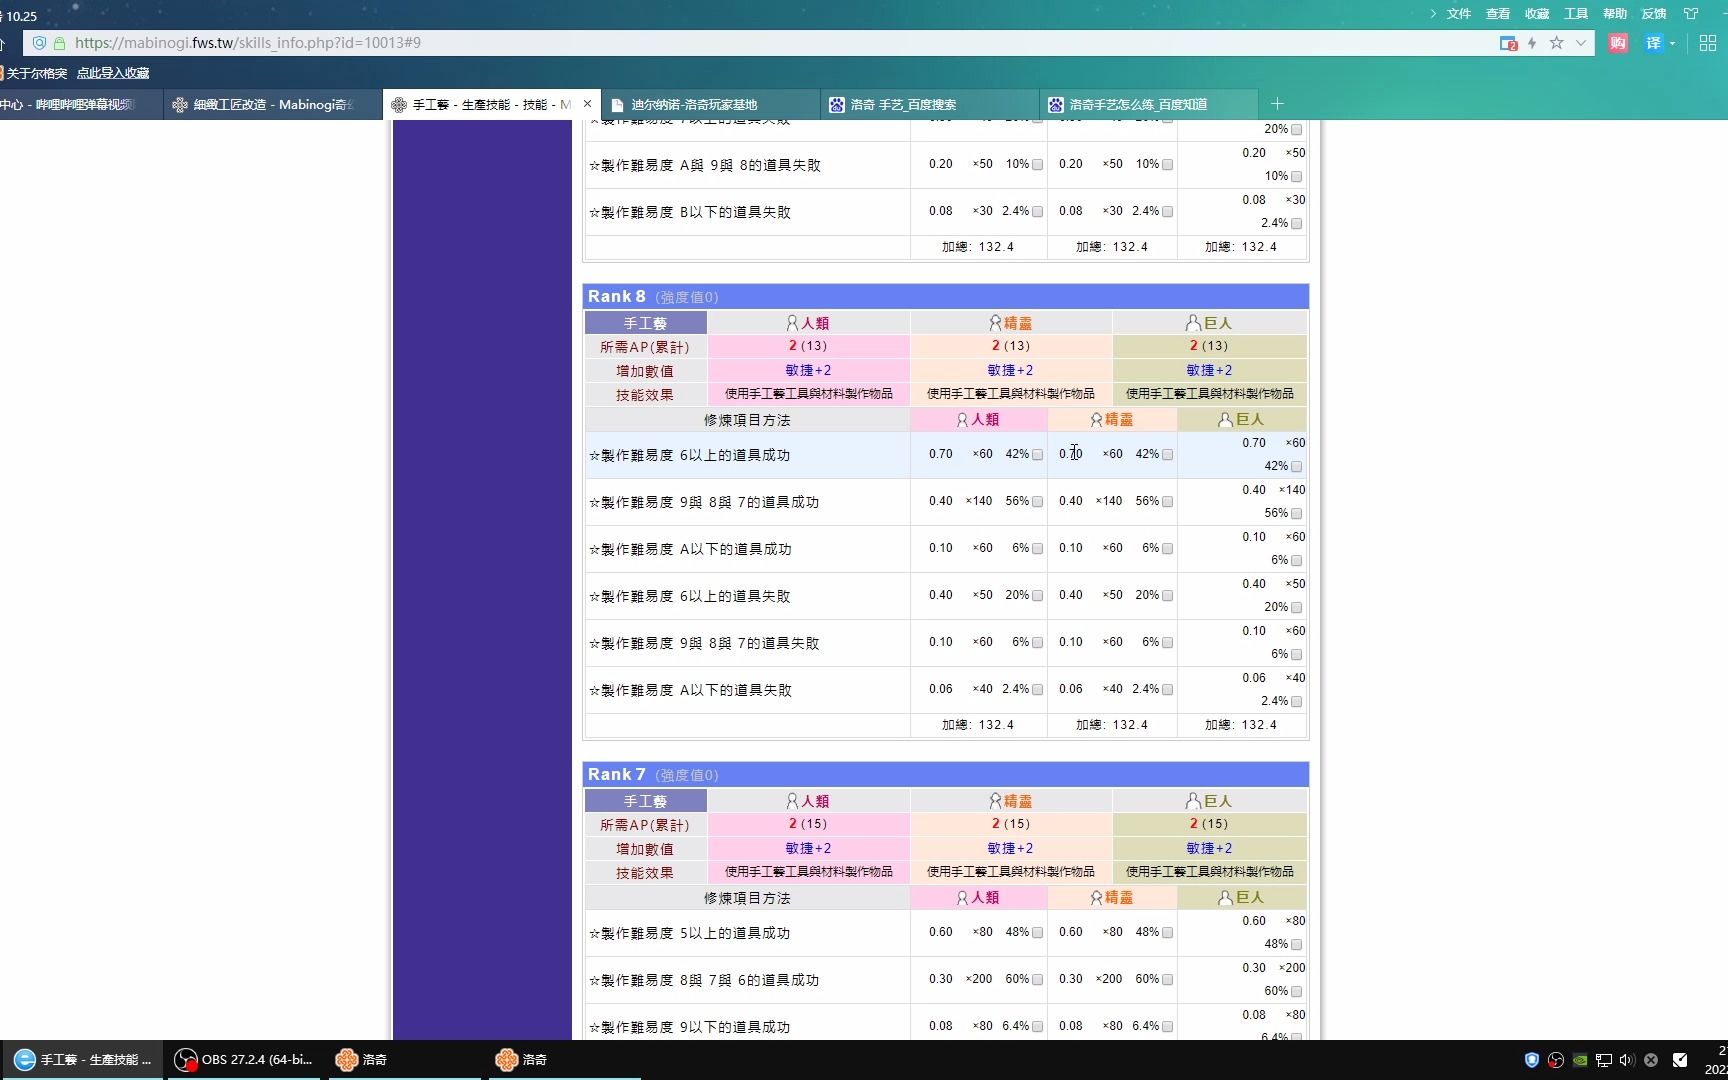The width and height of the screenshot is (1728, 1080).
Task: Click the OBS recording tray icon
Action: point(1556,1060)
